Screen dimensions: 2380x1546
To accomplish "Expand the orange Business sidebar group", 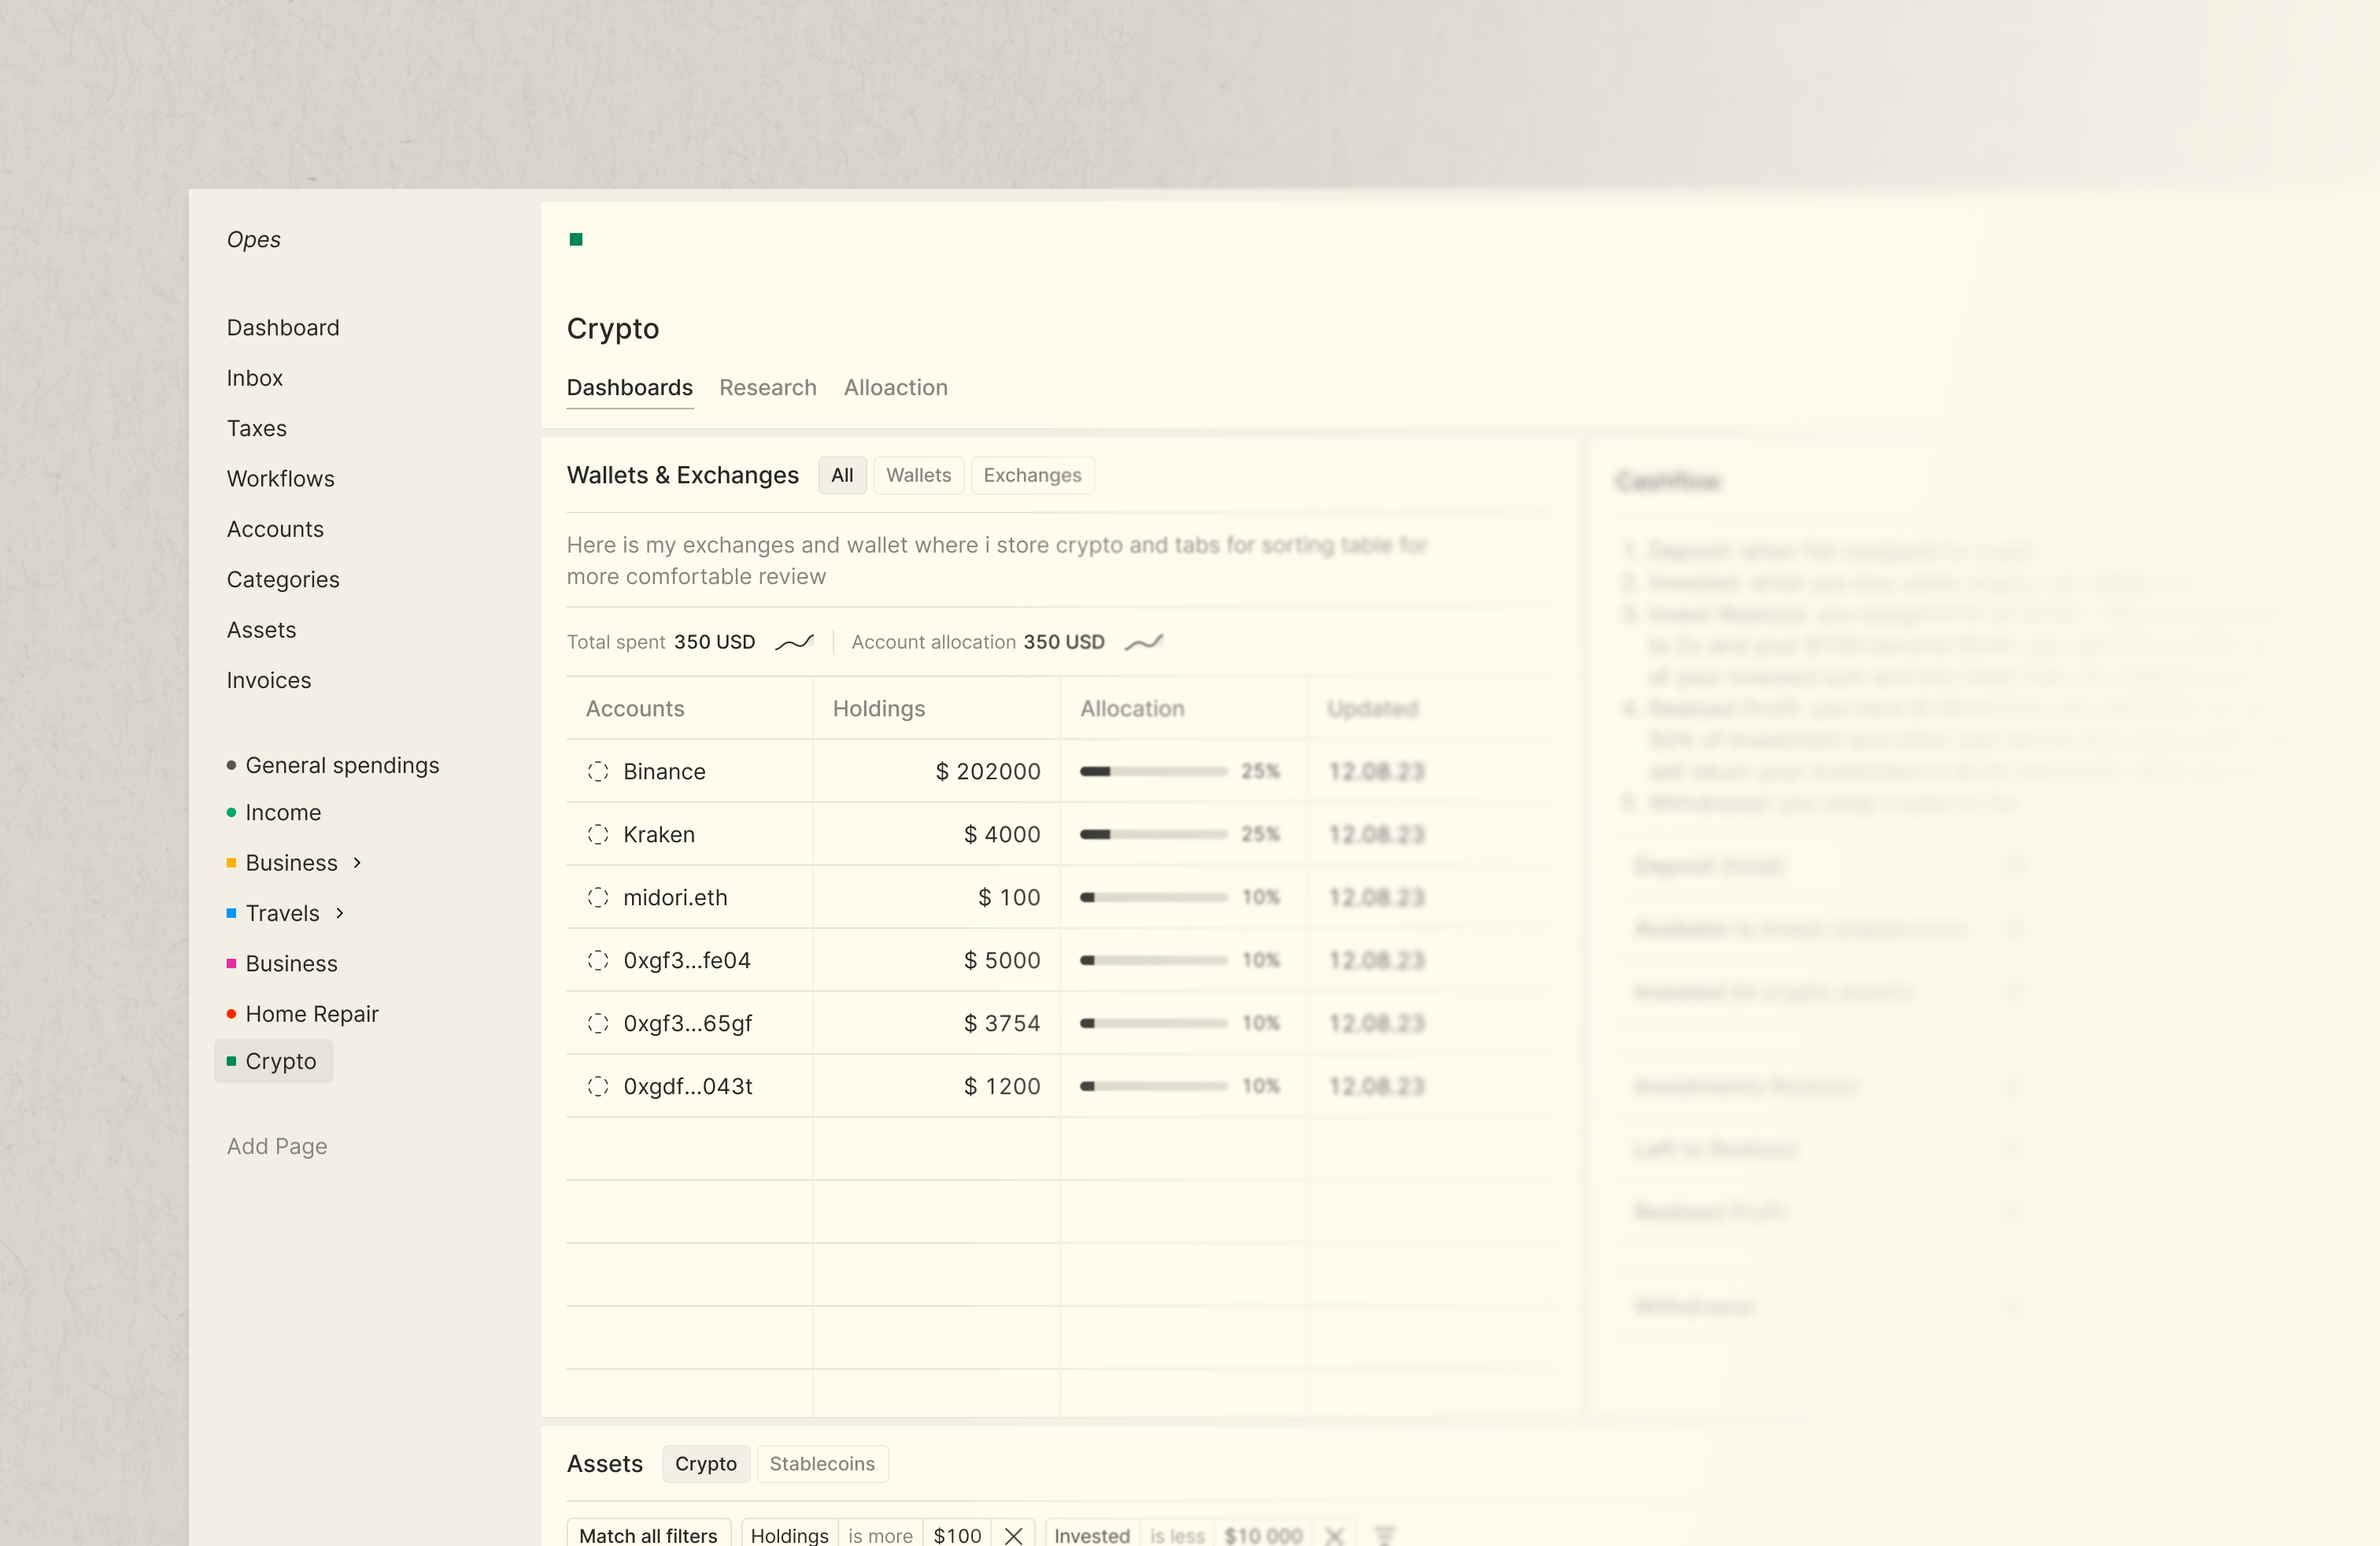I will tap(357, 862).
